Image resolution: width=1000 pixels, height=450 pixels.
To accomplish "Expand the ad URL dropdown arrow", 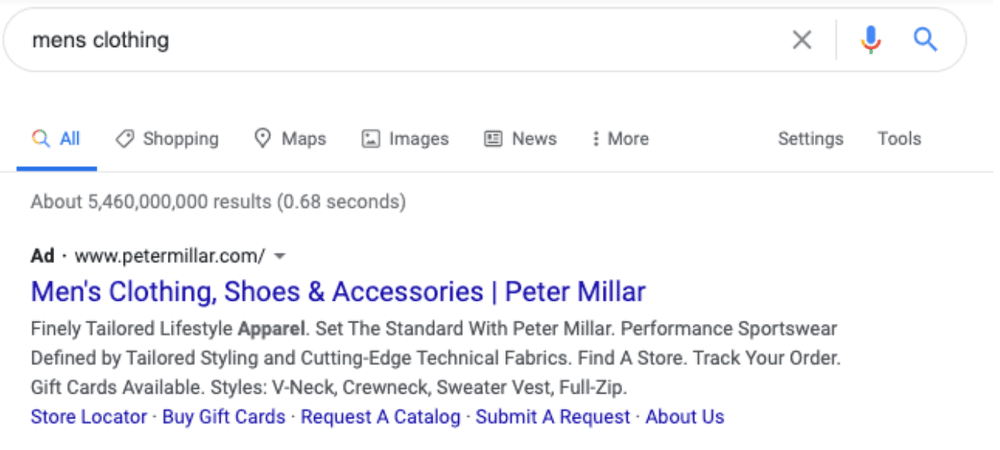I will 279,256.
